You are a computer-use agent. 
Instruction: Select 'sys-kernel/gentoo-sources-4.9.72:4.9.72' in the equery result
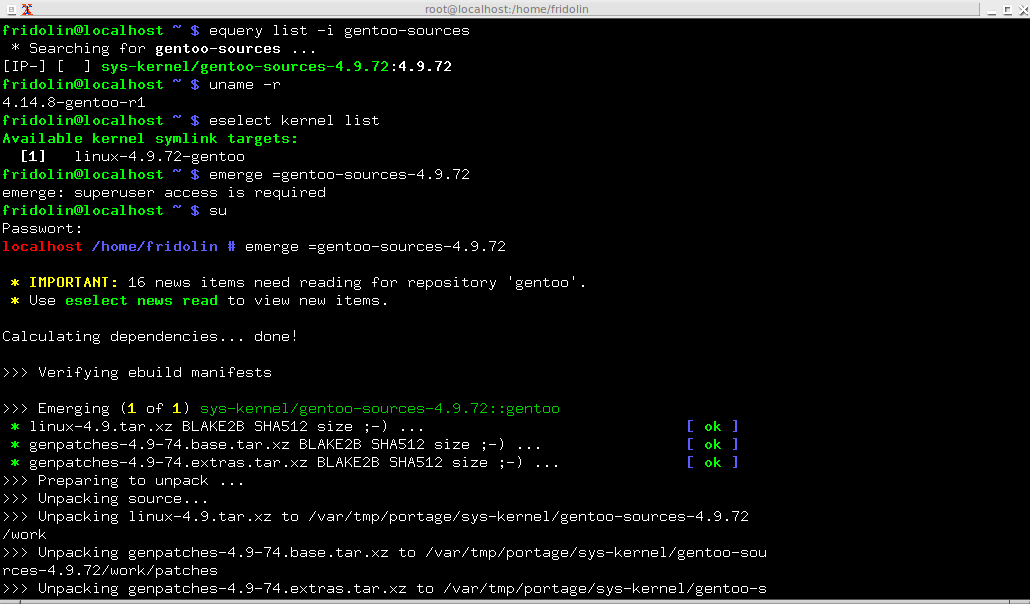[276, 66]
